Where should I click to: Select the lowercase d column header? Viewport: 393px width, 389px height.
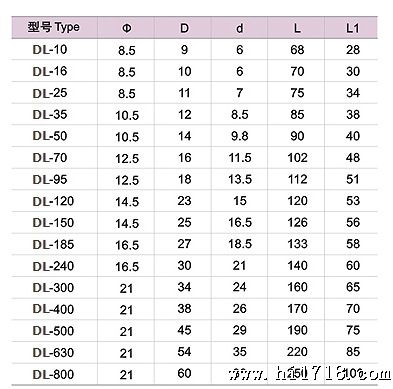[239, 28]
